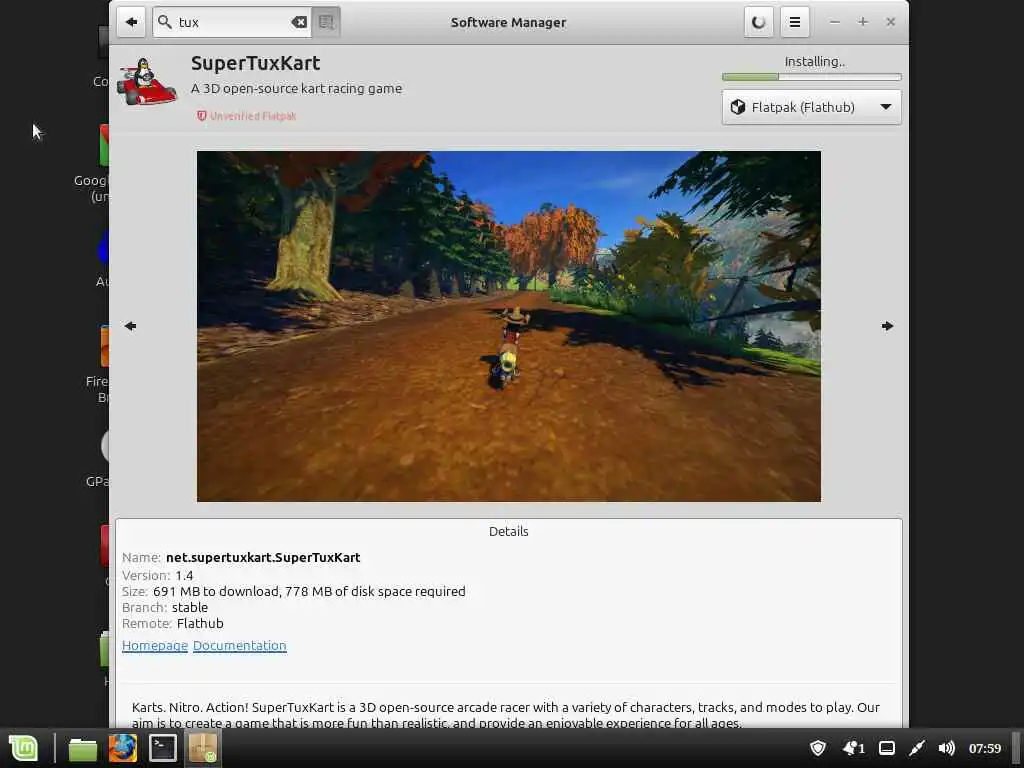Click the Installing progress bar
The image size is (1024, 768).
(x=811, y=77)
